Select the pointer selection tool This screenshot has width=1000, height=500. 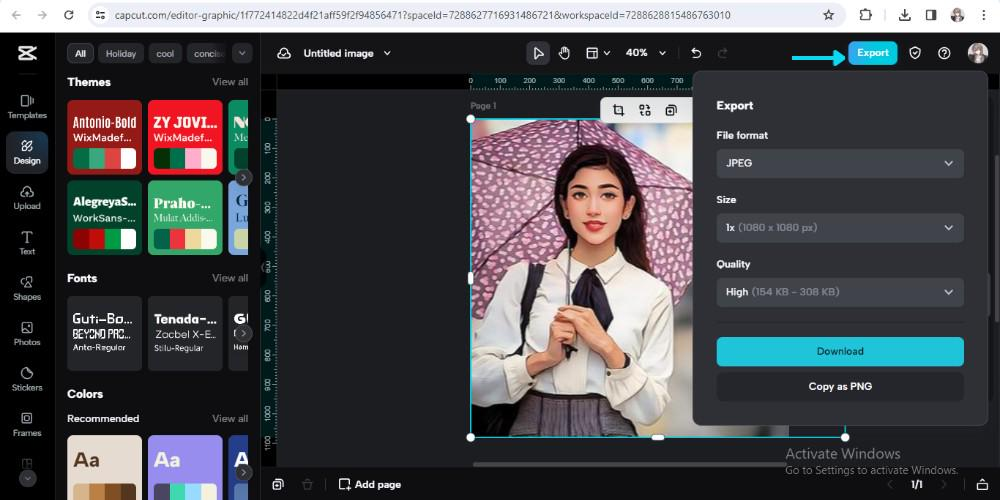(538, 53)
